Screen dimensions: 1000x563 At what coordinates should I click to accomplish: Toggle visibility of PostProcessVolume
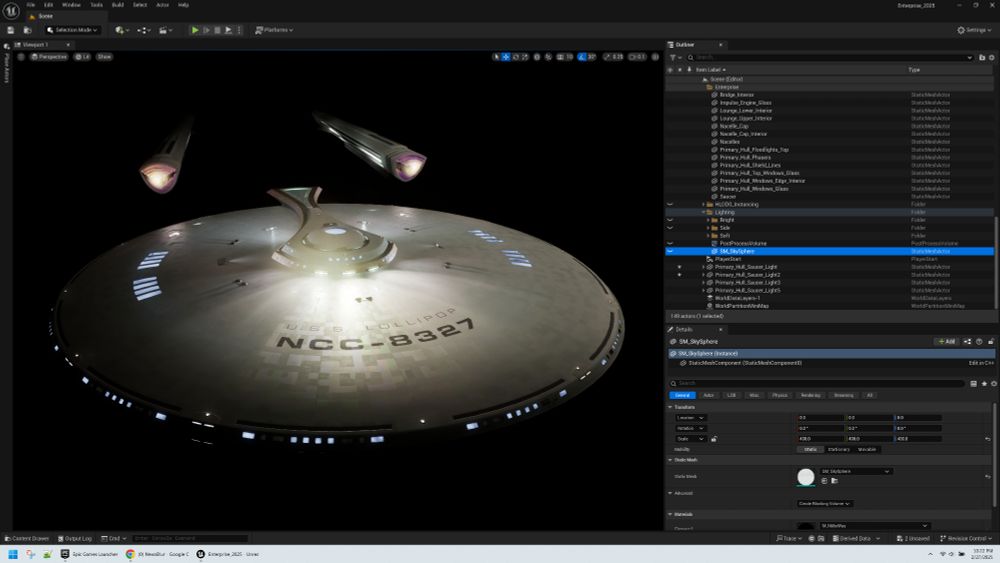(670, 244)
